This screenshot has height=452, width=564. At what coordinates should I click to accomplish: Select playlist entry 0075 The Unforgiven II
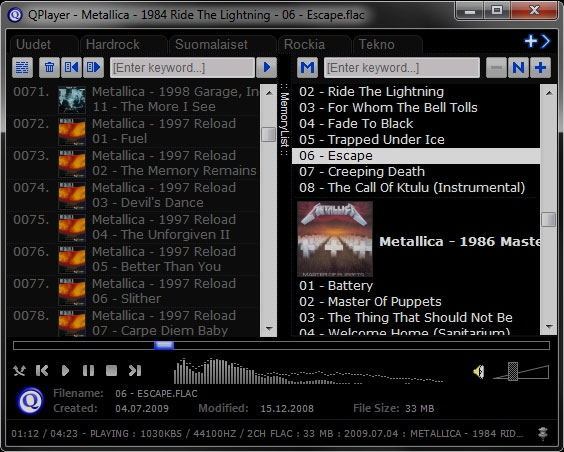point(133,227)
